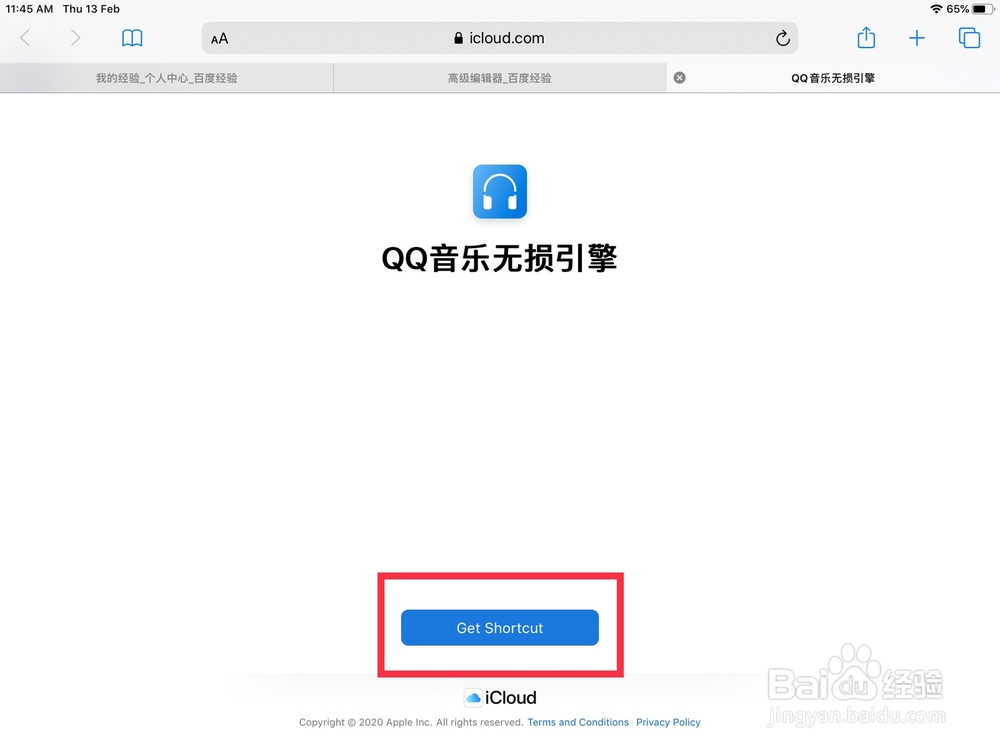This screenshot has height=750, width=1000.
Task: Switch to 高级编辑器_百度经验 tab
Action: click(500, 78)
